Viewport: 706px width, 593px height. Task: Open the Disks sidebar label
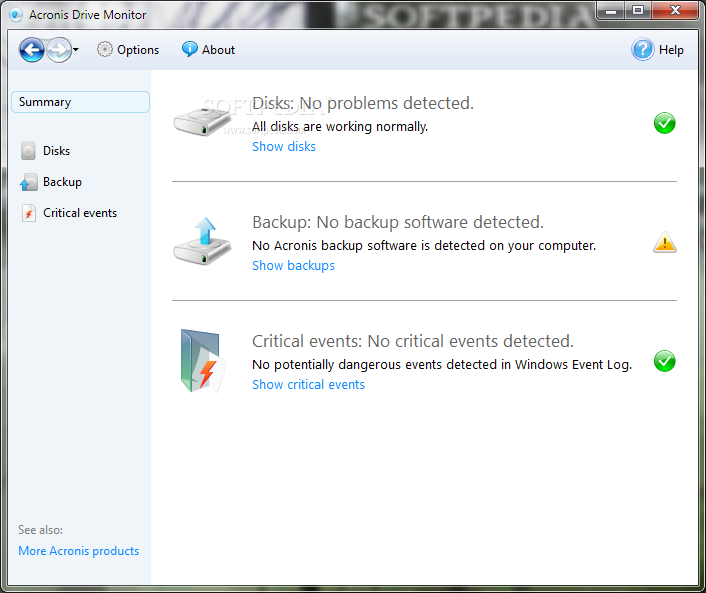coord(56,151)
